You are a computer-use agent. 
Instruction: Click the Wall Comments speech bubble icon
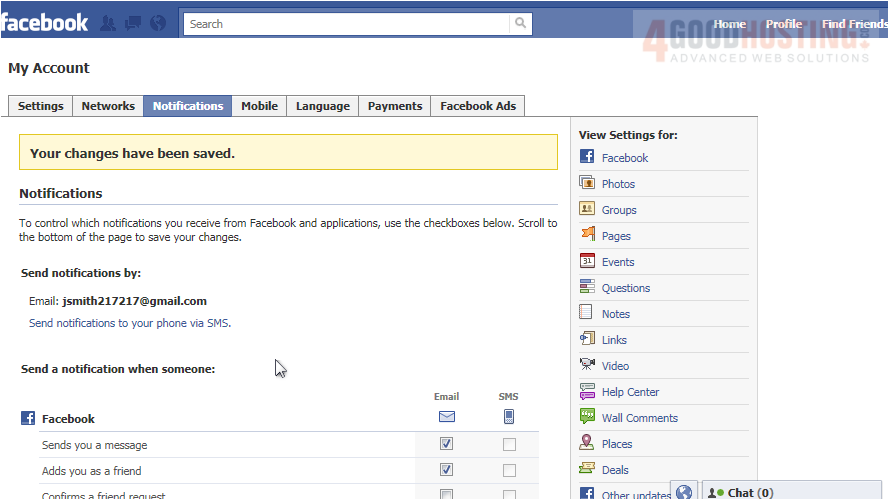[587, 417]
